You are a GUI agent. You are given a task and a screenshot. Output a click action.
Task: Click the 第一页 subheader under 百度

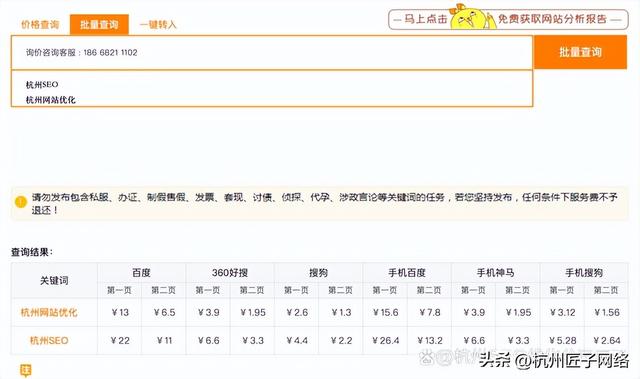click(x=120, y=290)
